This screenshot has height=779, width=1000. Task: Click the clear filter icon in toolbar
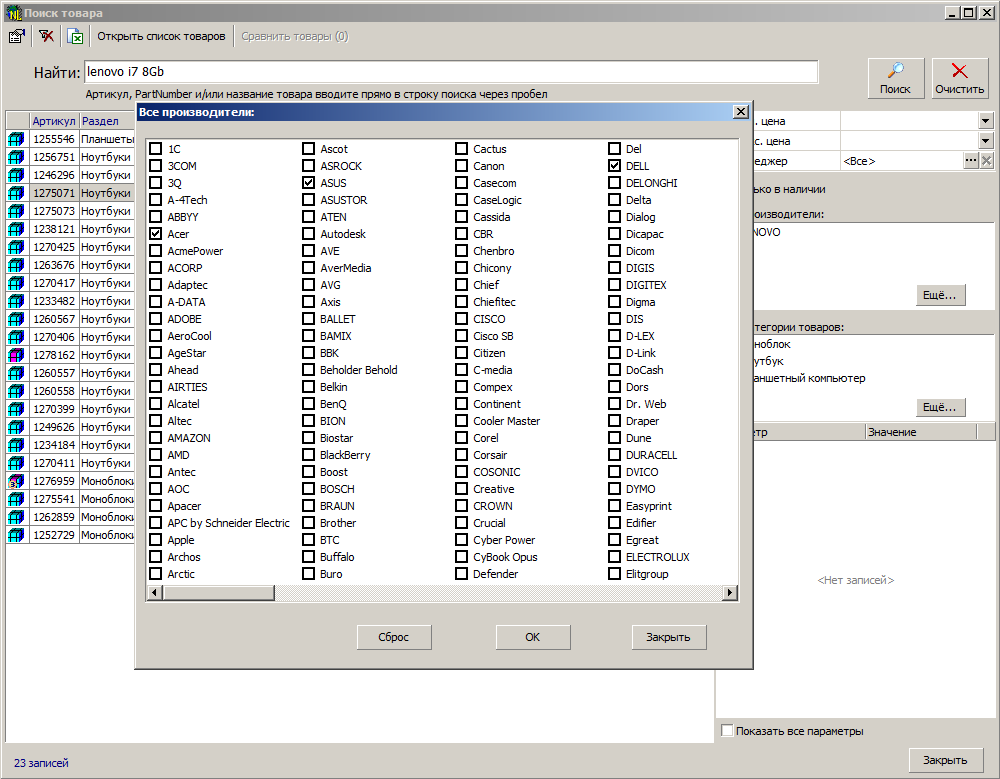pos(47,36)
